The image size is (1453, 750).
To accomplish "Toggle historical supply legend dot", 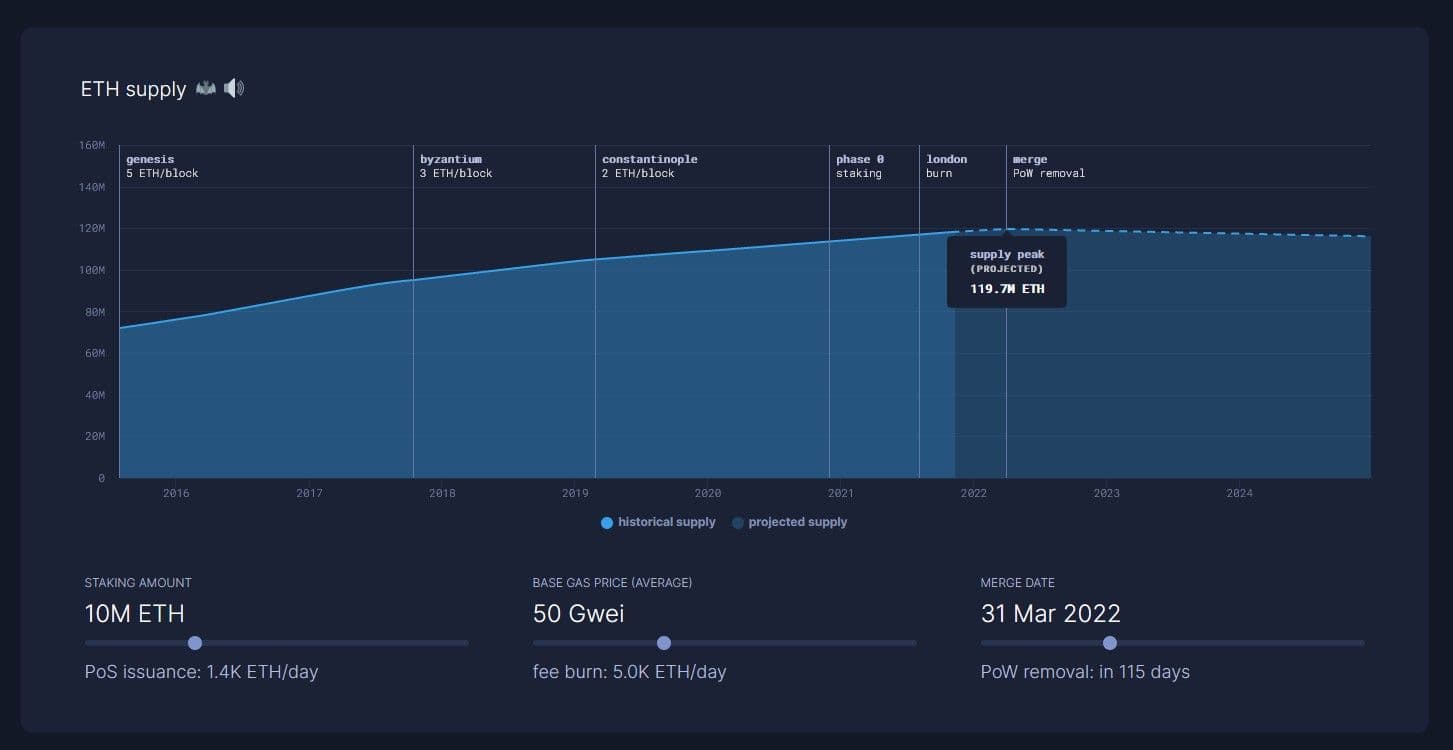I will coord(607,523).
